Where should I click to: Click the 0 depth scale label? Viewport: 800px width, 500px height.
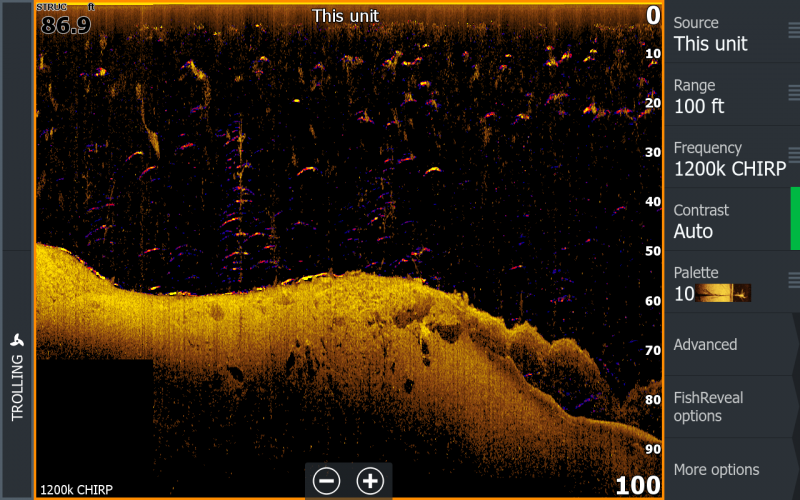tap(653, 15)
